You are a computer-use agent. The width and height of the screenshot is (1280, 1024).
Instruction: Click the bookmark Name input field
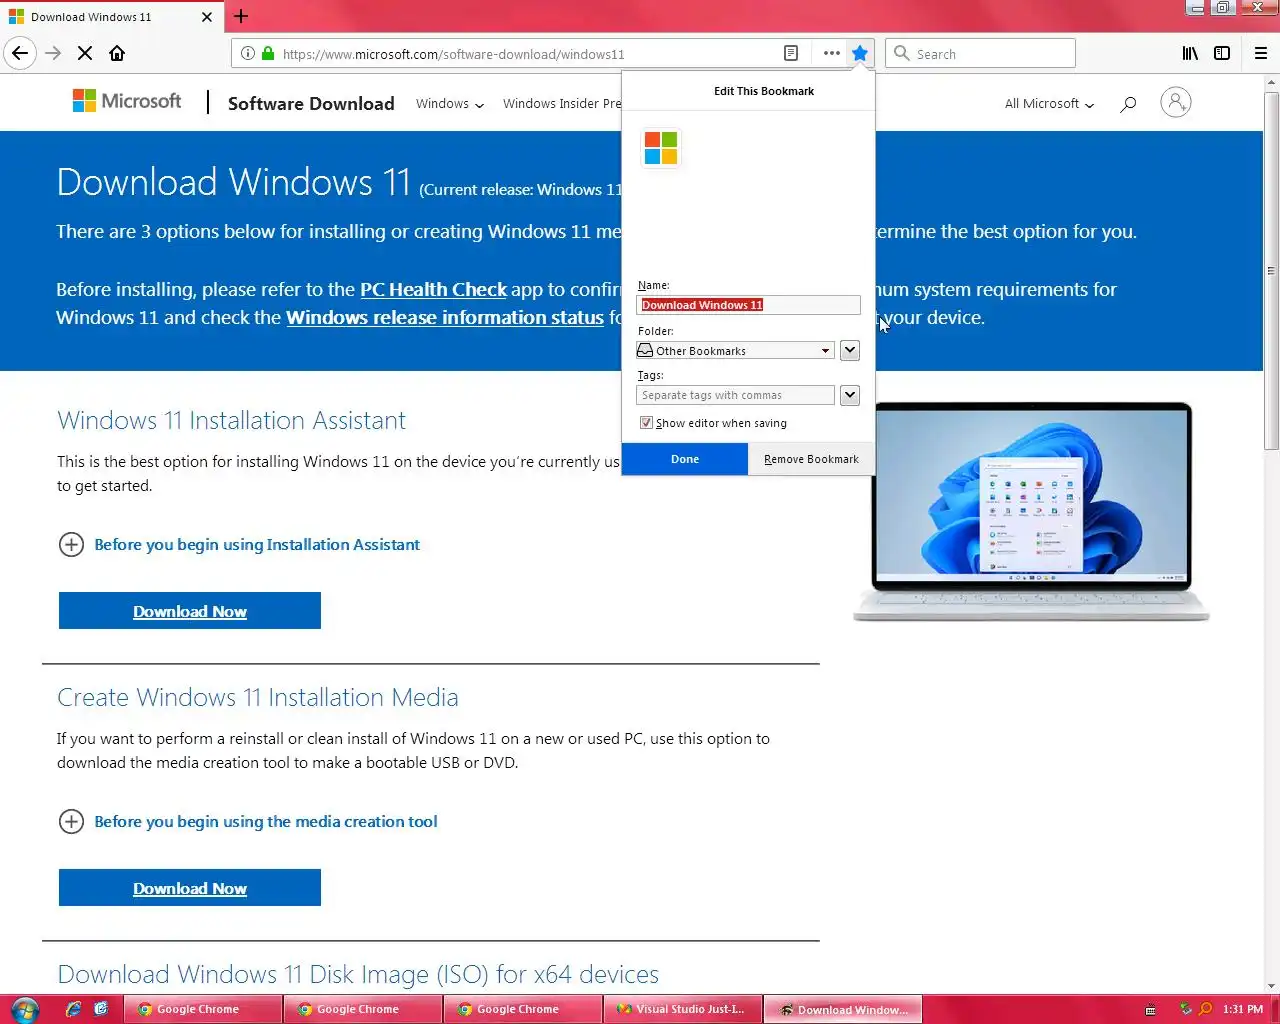coord(748,305)
